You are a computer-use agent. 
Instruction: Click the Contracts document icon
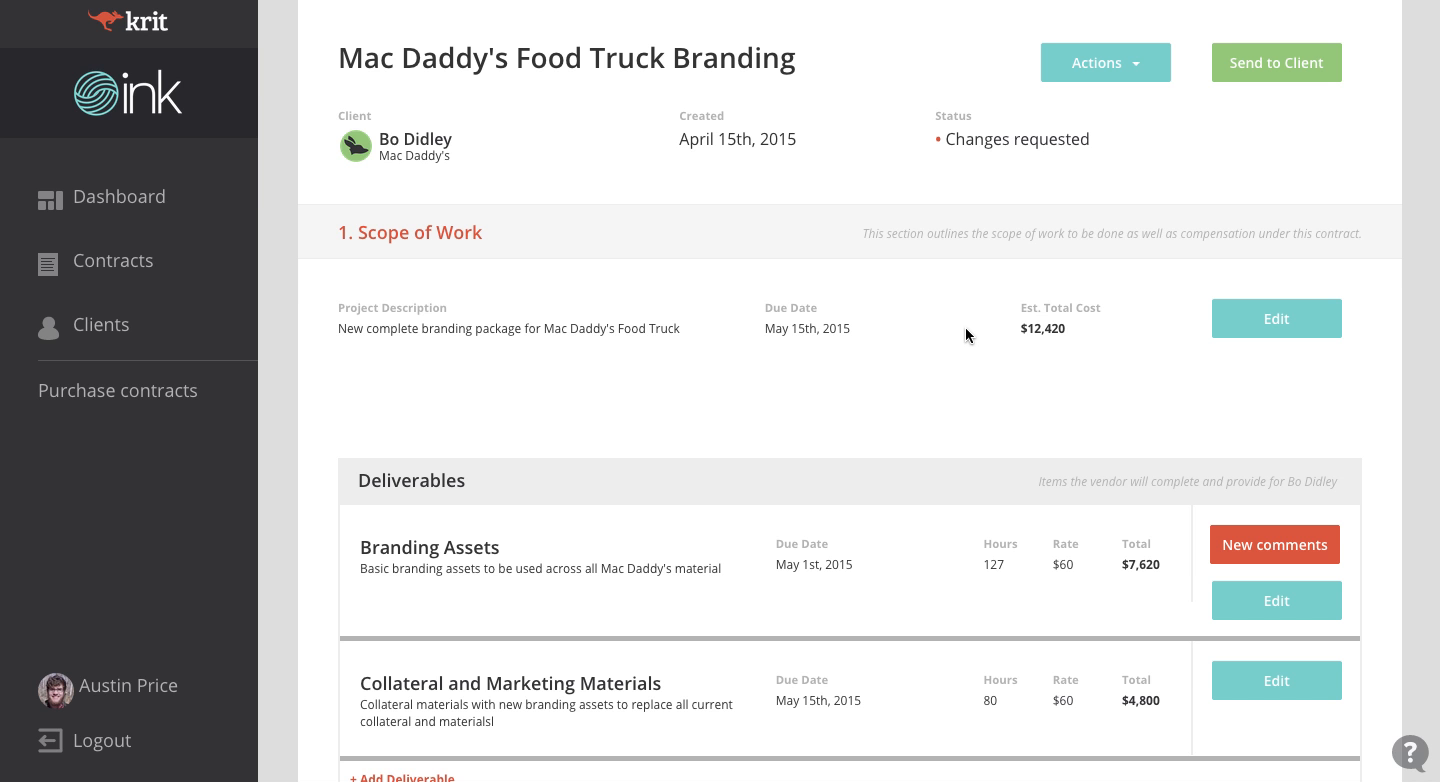click(48, 264)
